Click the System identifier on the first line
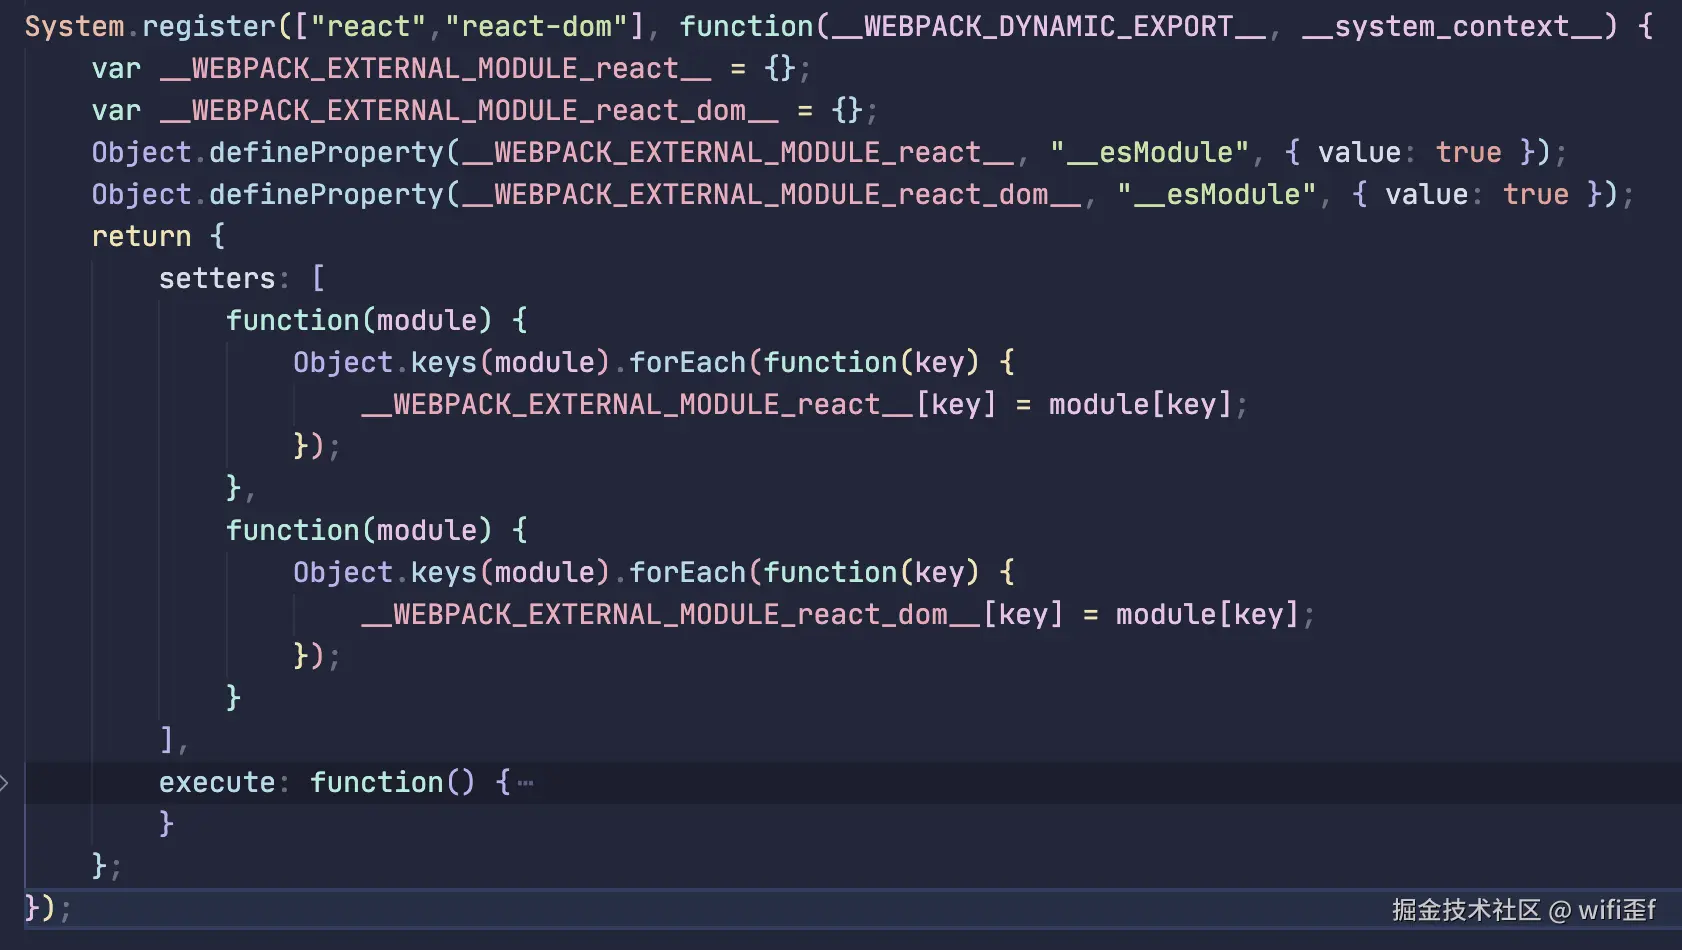Viewport: 1682px width, 950px height. (75, 26)
